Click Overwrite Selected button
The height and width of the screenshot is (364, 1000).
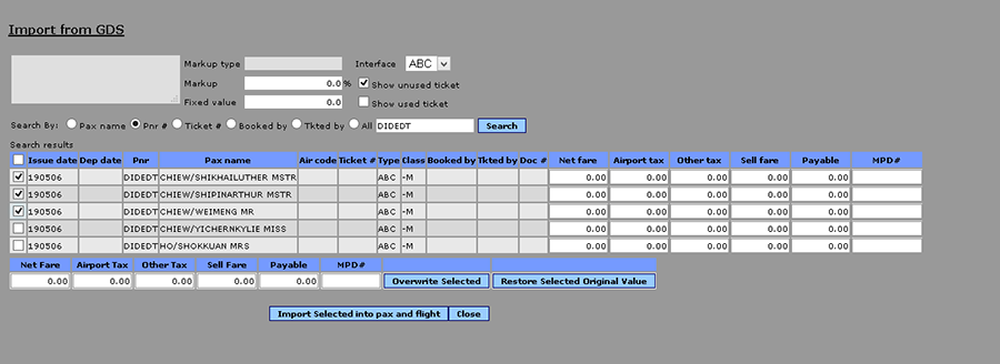436,281
